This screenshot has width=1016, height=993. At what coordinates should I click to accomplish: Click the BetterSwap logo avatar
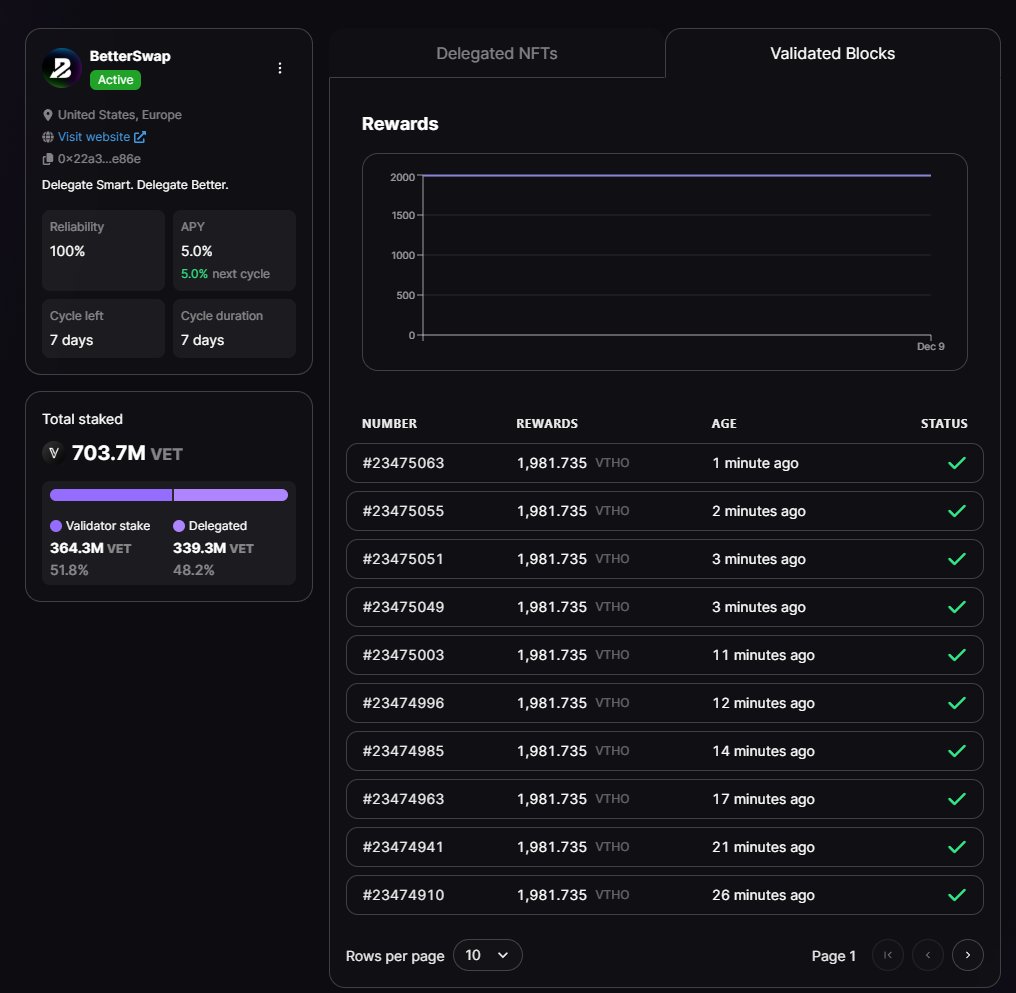[62, 67]
